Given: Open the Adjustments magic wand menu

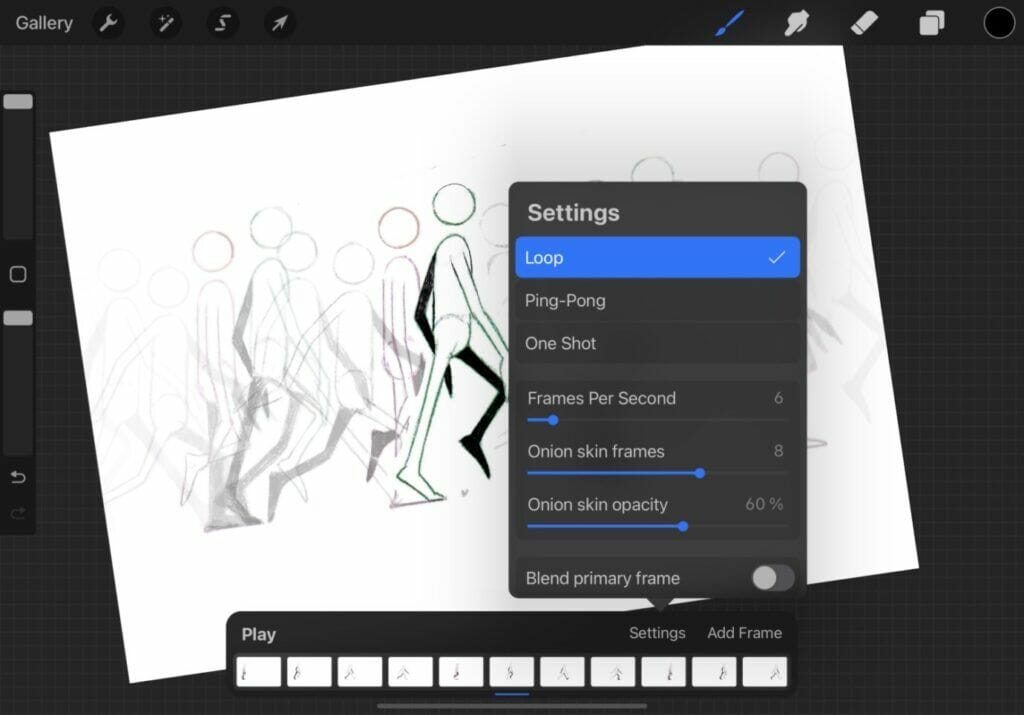Looking at the screenshot, I should point(166,24).
